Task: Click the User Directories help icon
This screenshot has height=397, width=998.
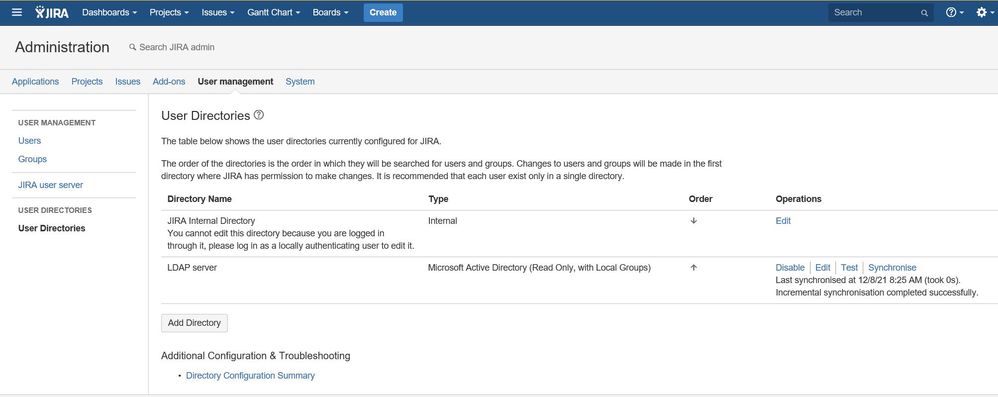Action: [x=258, y=115]
